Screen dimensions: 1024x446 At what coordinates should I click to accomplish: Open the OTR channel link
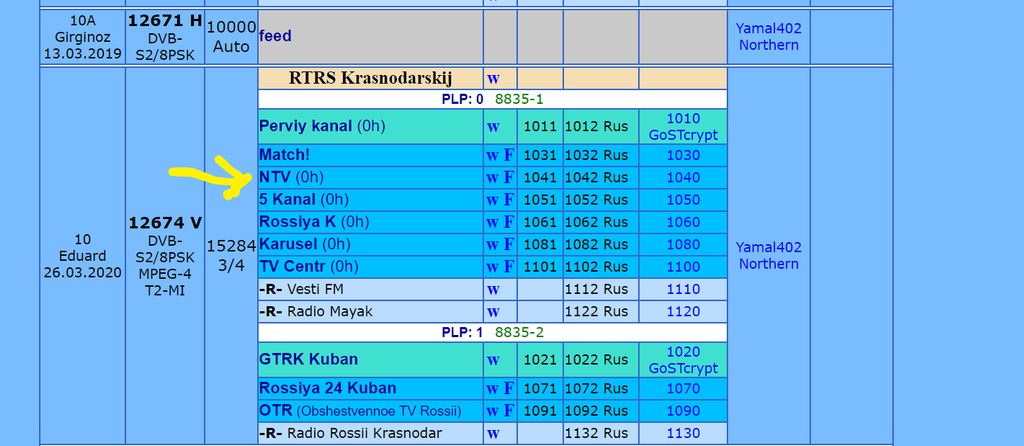275,411
